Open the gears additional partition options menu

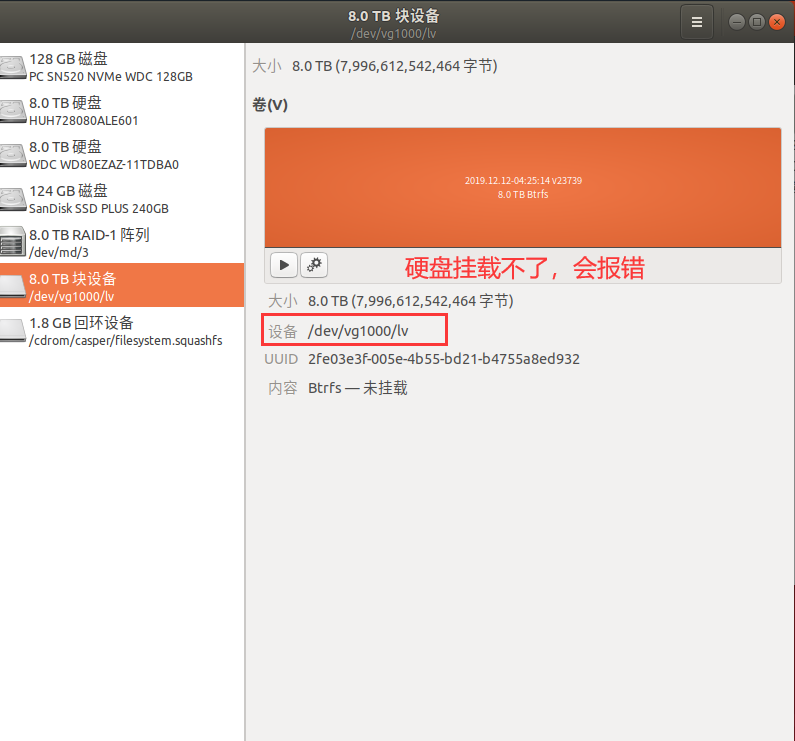[314, 265]
